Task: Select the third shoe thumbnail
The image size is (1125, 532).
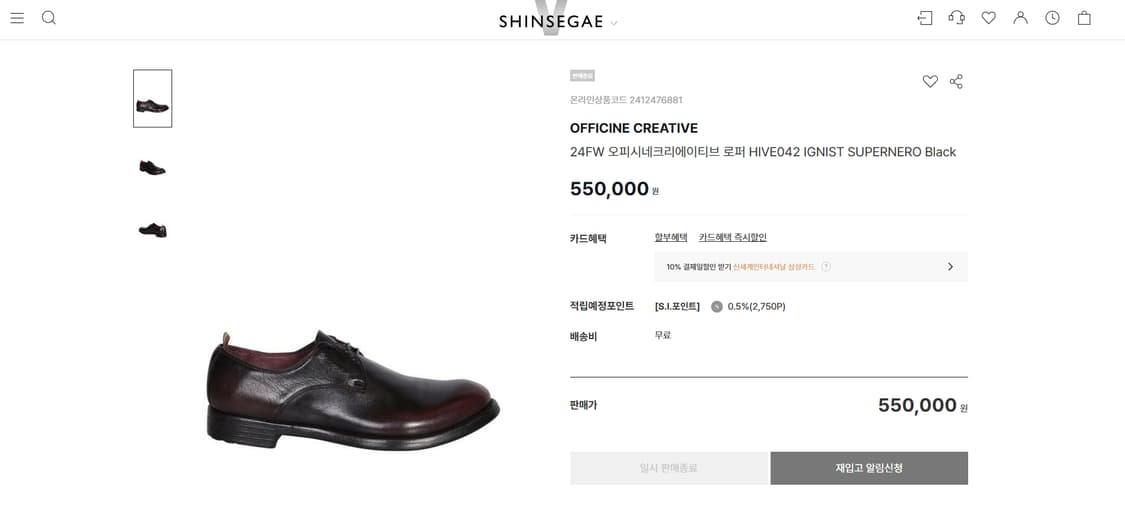Action: coord(153,230)
